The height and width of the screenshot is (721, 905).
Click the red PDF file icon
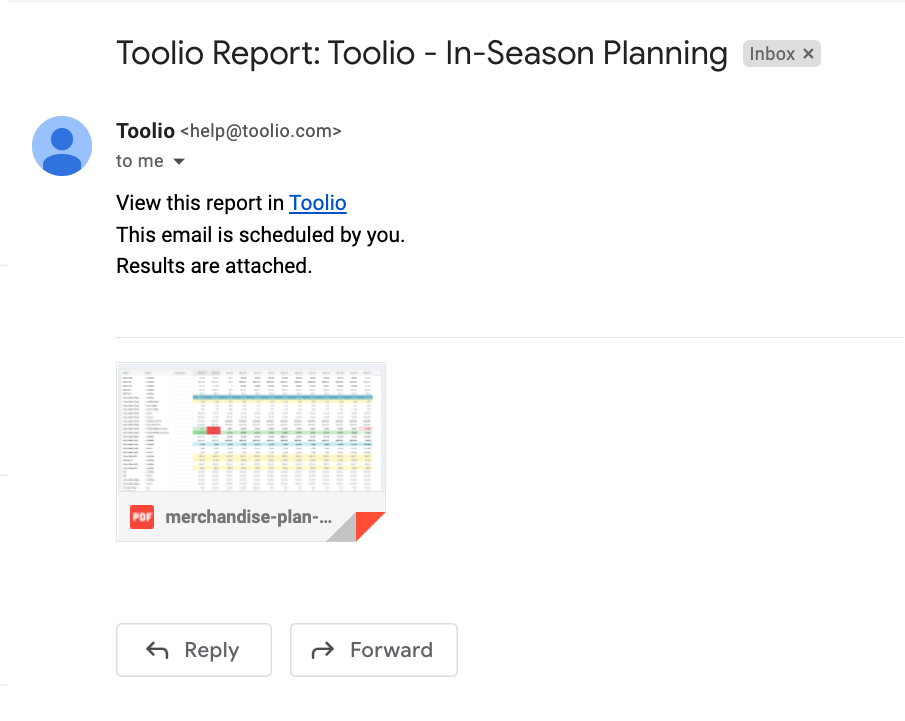142,517
